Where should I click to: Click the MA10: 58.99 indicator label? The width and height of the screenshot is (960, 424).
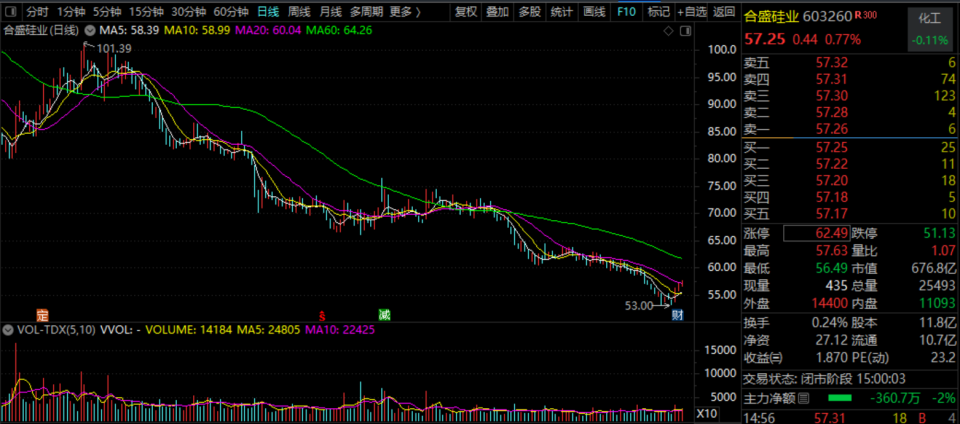(x=197, y=30)
